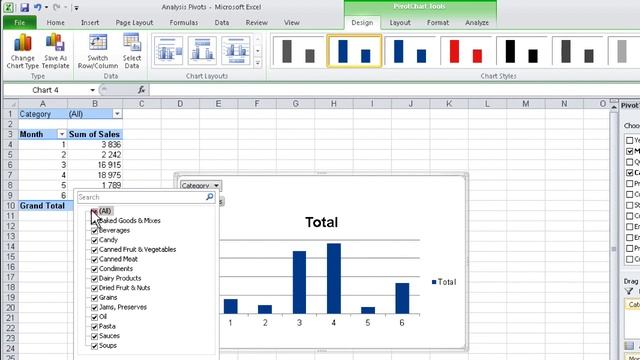The image size is (640, 360).
Task: Choose the third chart layout thumbnail
Action: pos(236,51)
